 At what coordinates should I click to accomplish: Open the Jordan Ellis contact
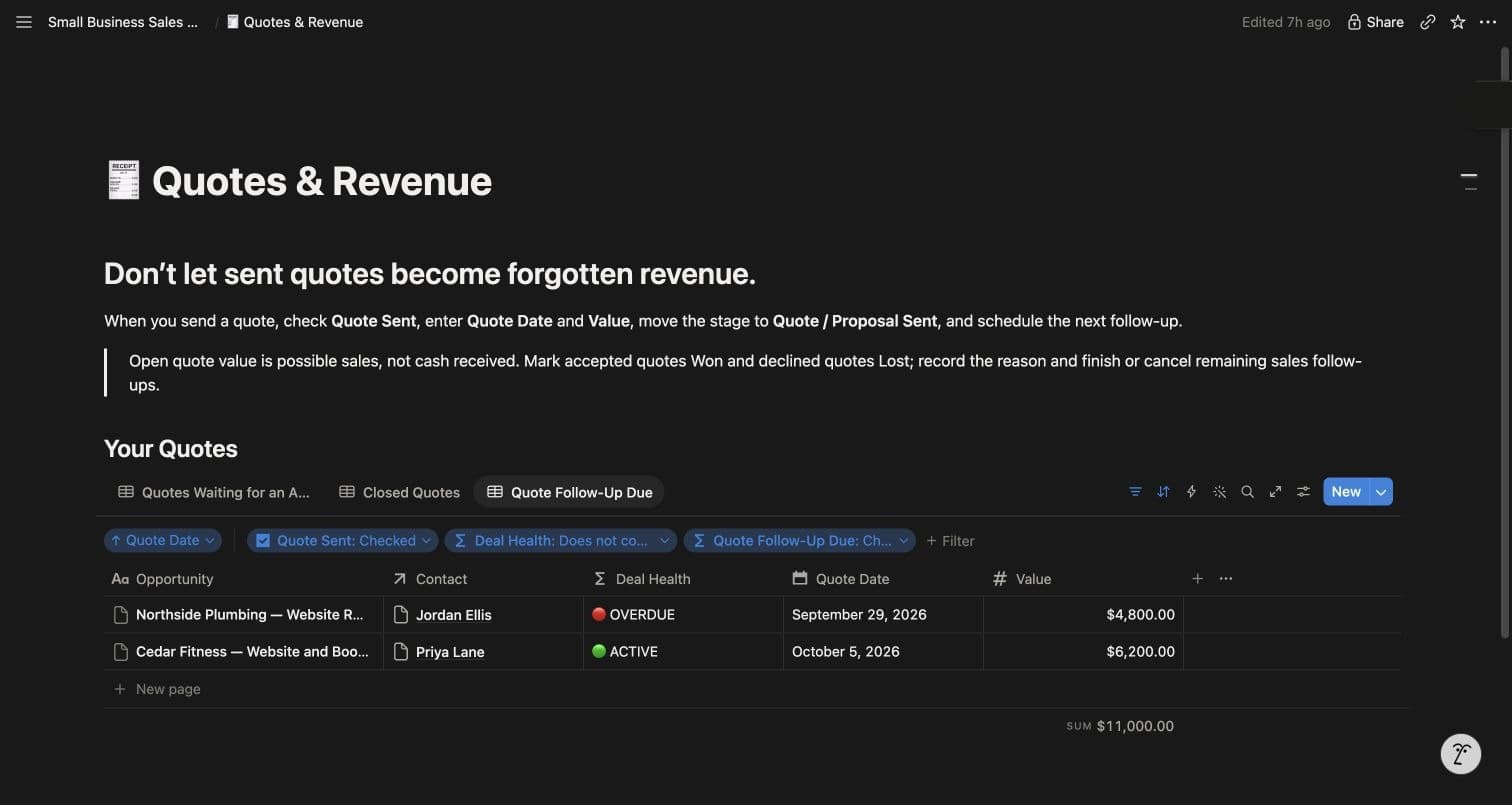click(x=454, y=615)
